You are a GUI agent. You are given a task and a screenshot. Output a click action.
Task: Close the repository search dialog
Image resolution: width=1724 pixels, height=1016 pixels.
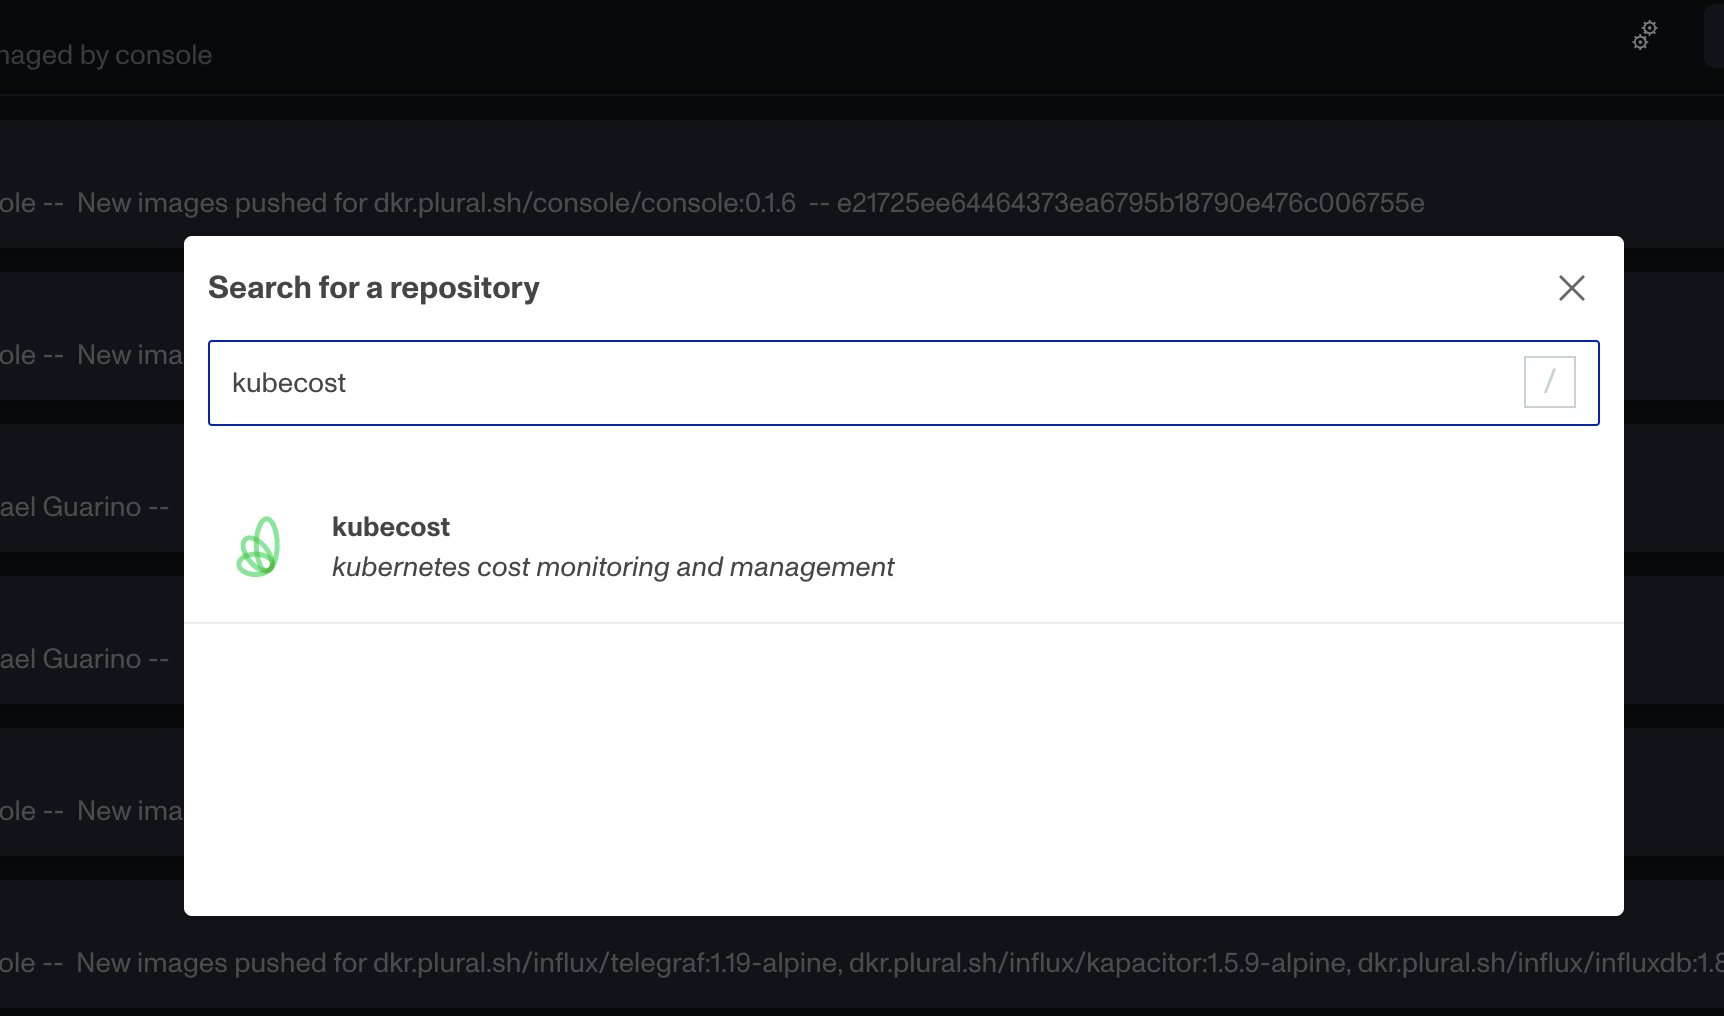click(x=1571, y=288)
